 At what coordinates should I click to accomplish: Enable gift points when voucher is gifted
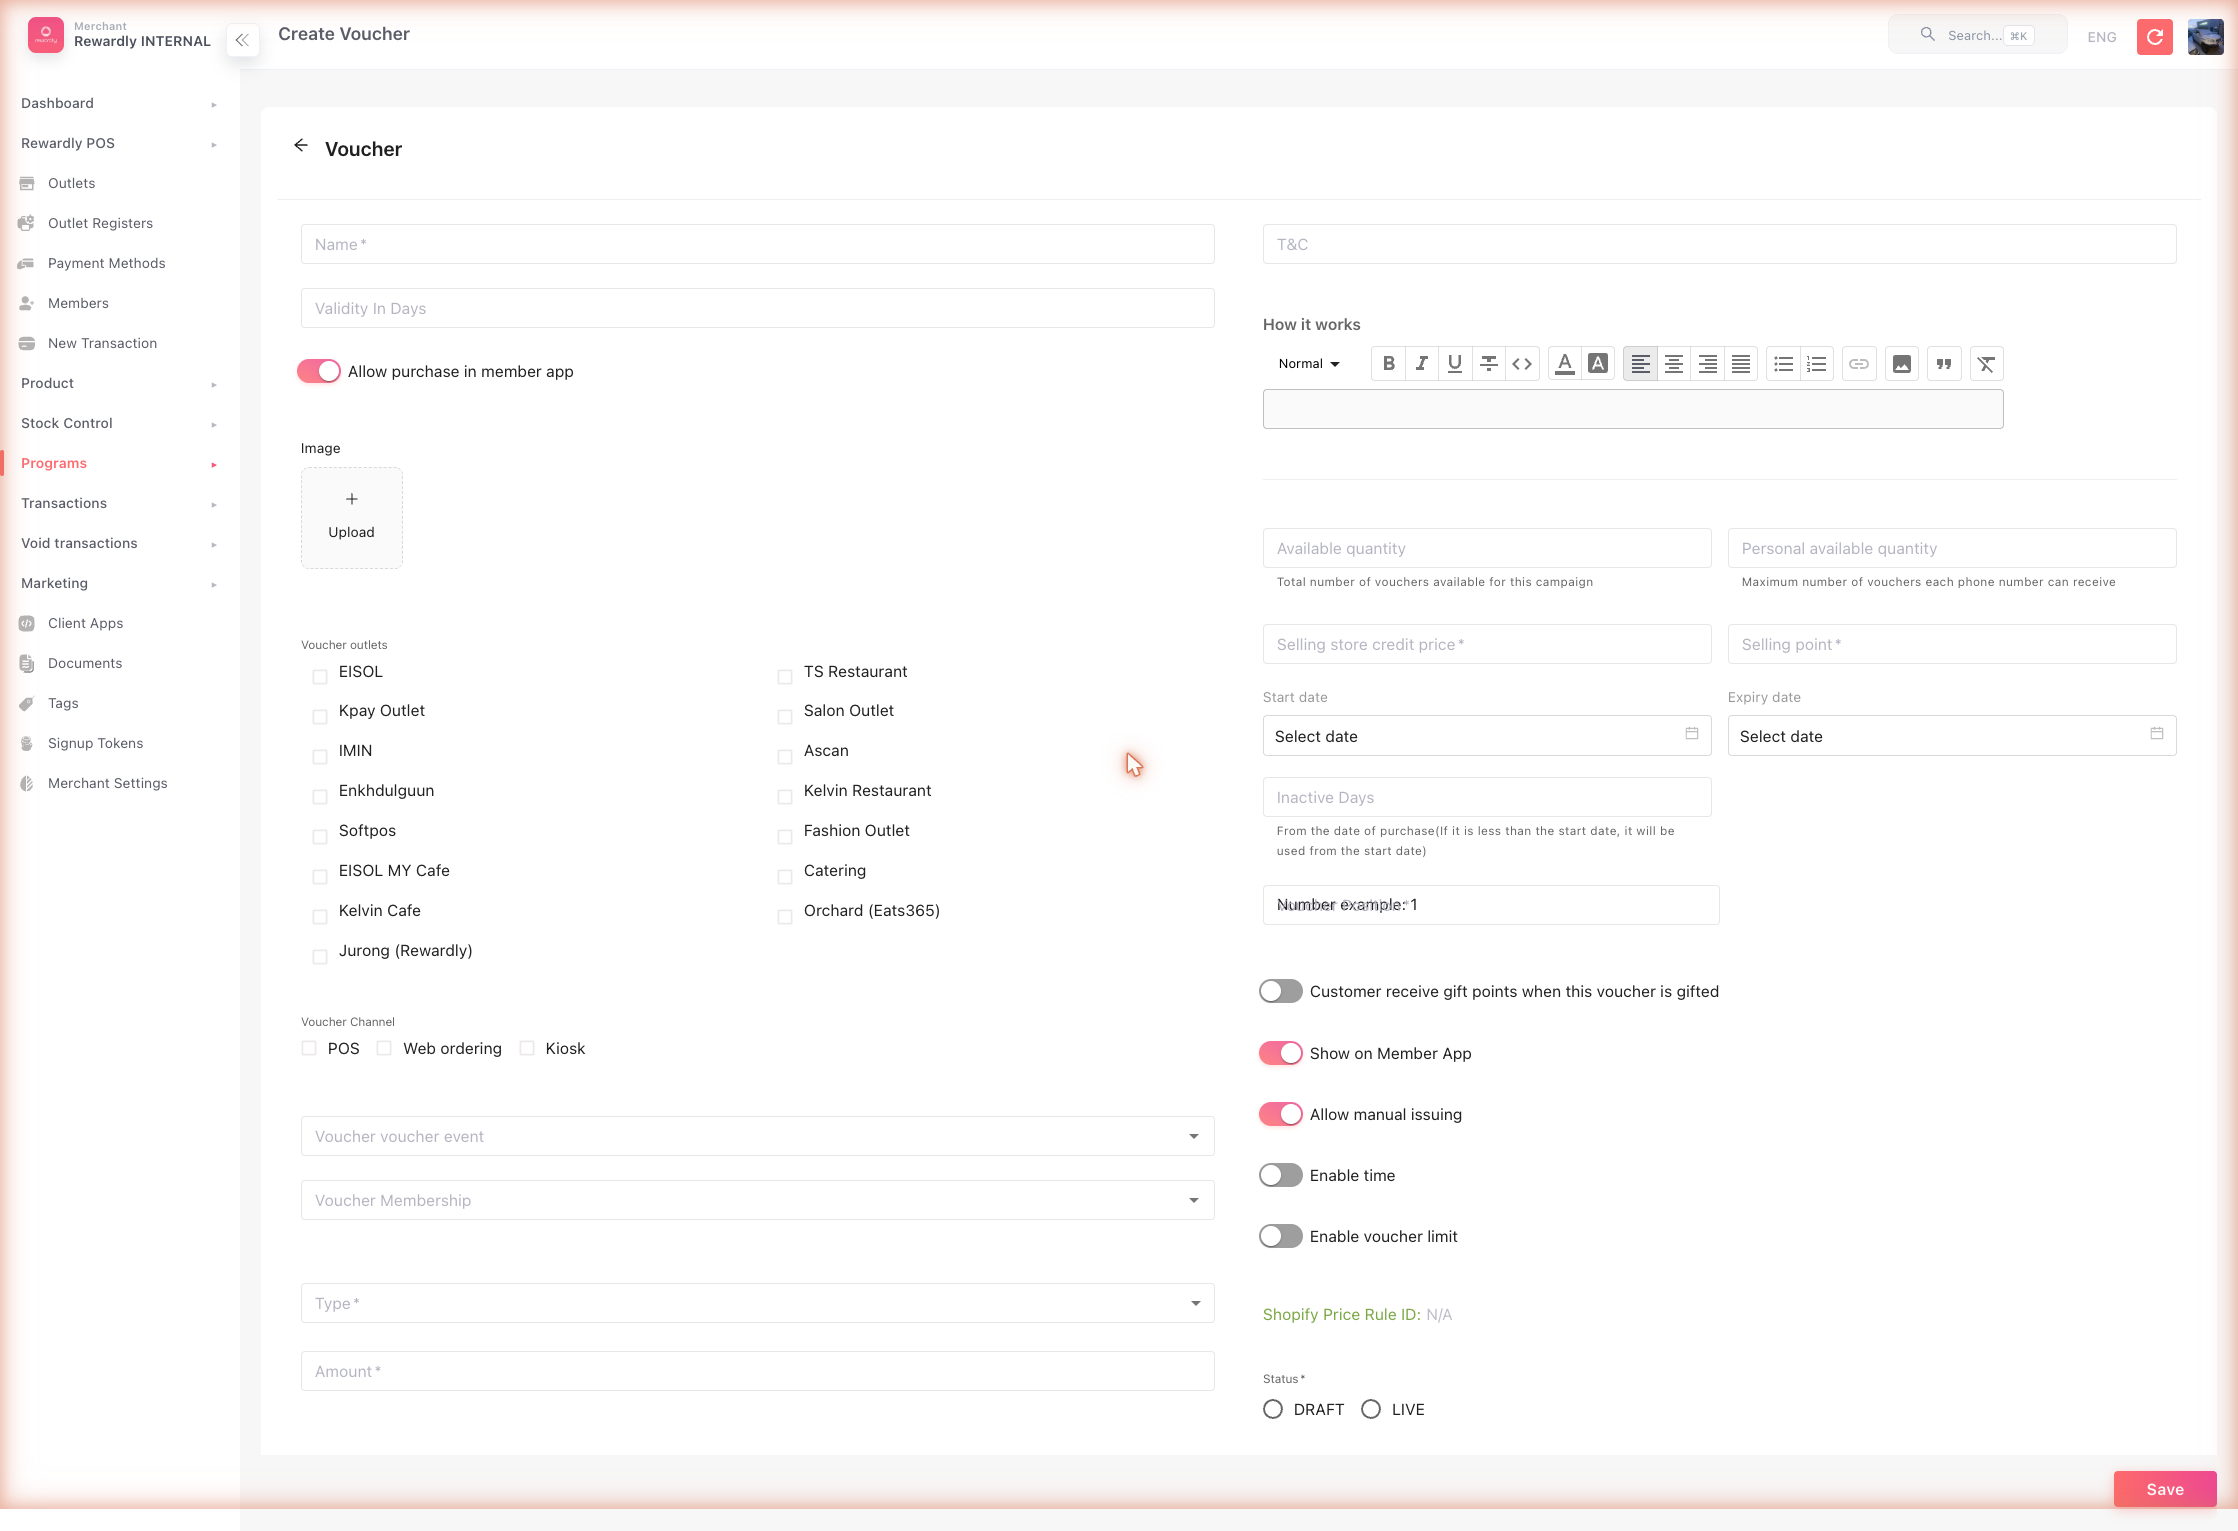[x=1281, y=991]
